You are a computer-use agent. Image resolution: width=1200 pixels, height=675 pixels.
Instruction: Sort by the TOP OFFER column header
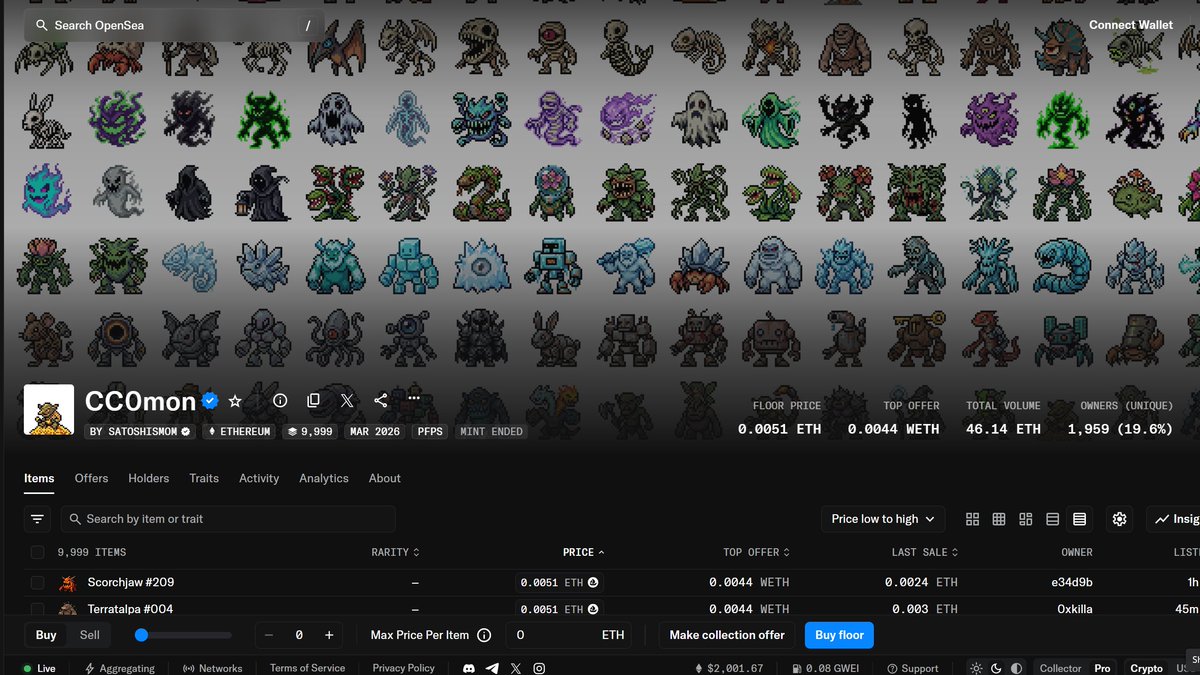click(x=756, y=552)
